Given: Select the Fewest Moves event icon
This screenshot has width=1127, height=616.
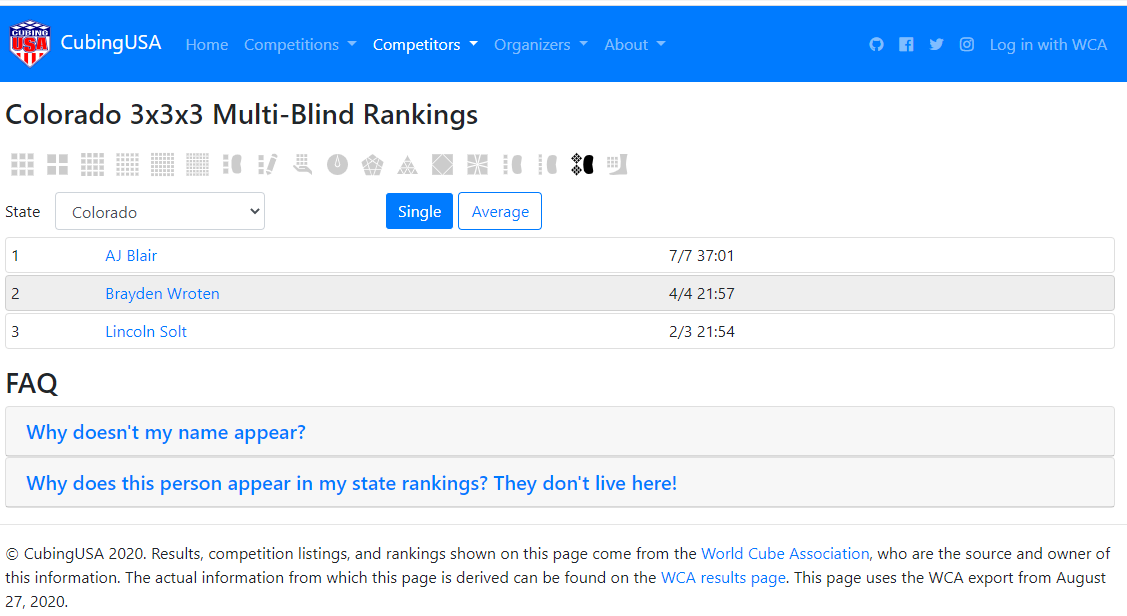Looking at the screenshot, I should [267, 165].
